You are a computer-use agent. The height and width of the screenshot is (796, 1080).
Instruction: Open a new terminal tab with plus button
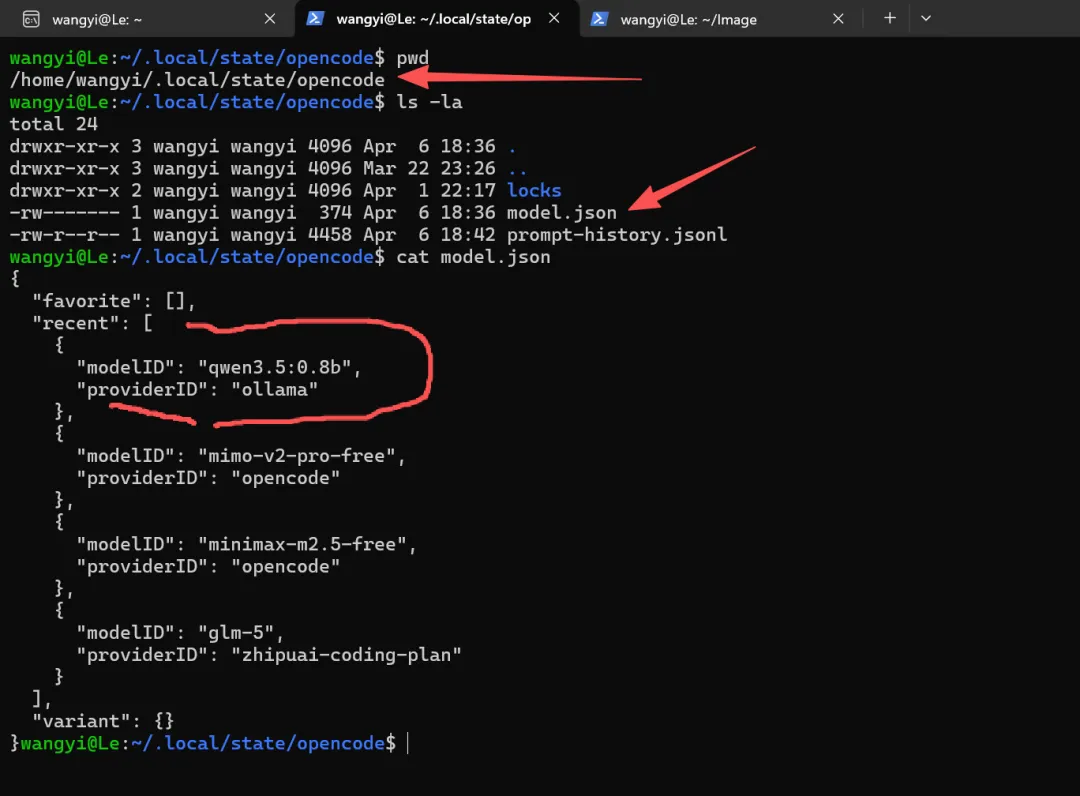(x=890, y=18)
